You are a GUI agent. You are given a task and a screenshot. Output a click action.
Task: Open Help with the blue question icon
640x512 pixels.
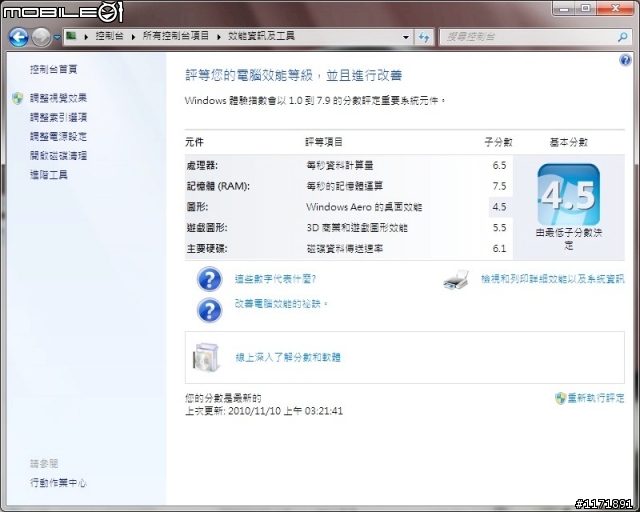pyautogui.click(x=625, y=60)
